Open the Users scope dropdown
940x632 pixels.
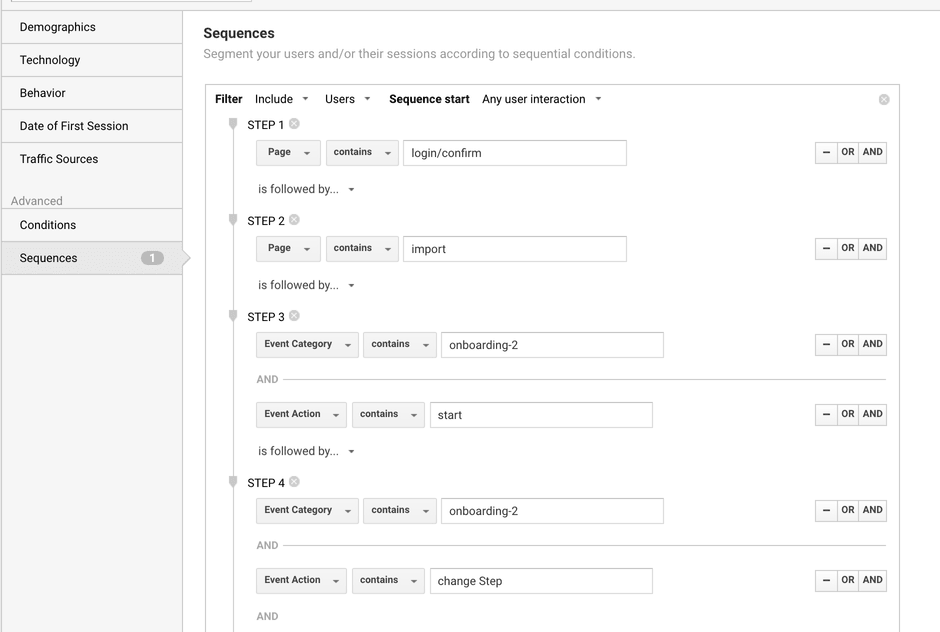click(346, 99)
